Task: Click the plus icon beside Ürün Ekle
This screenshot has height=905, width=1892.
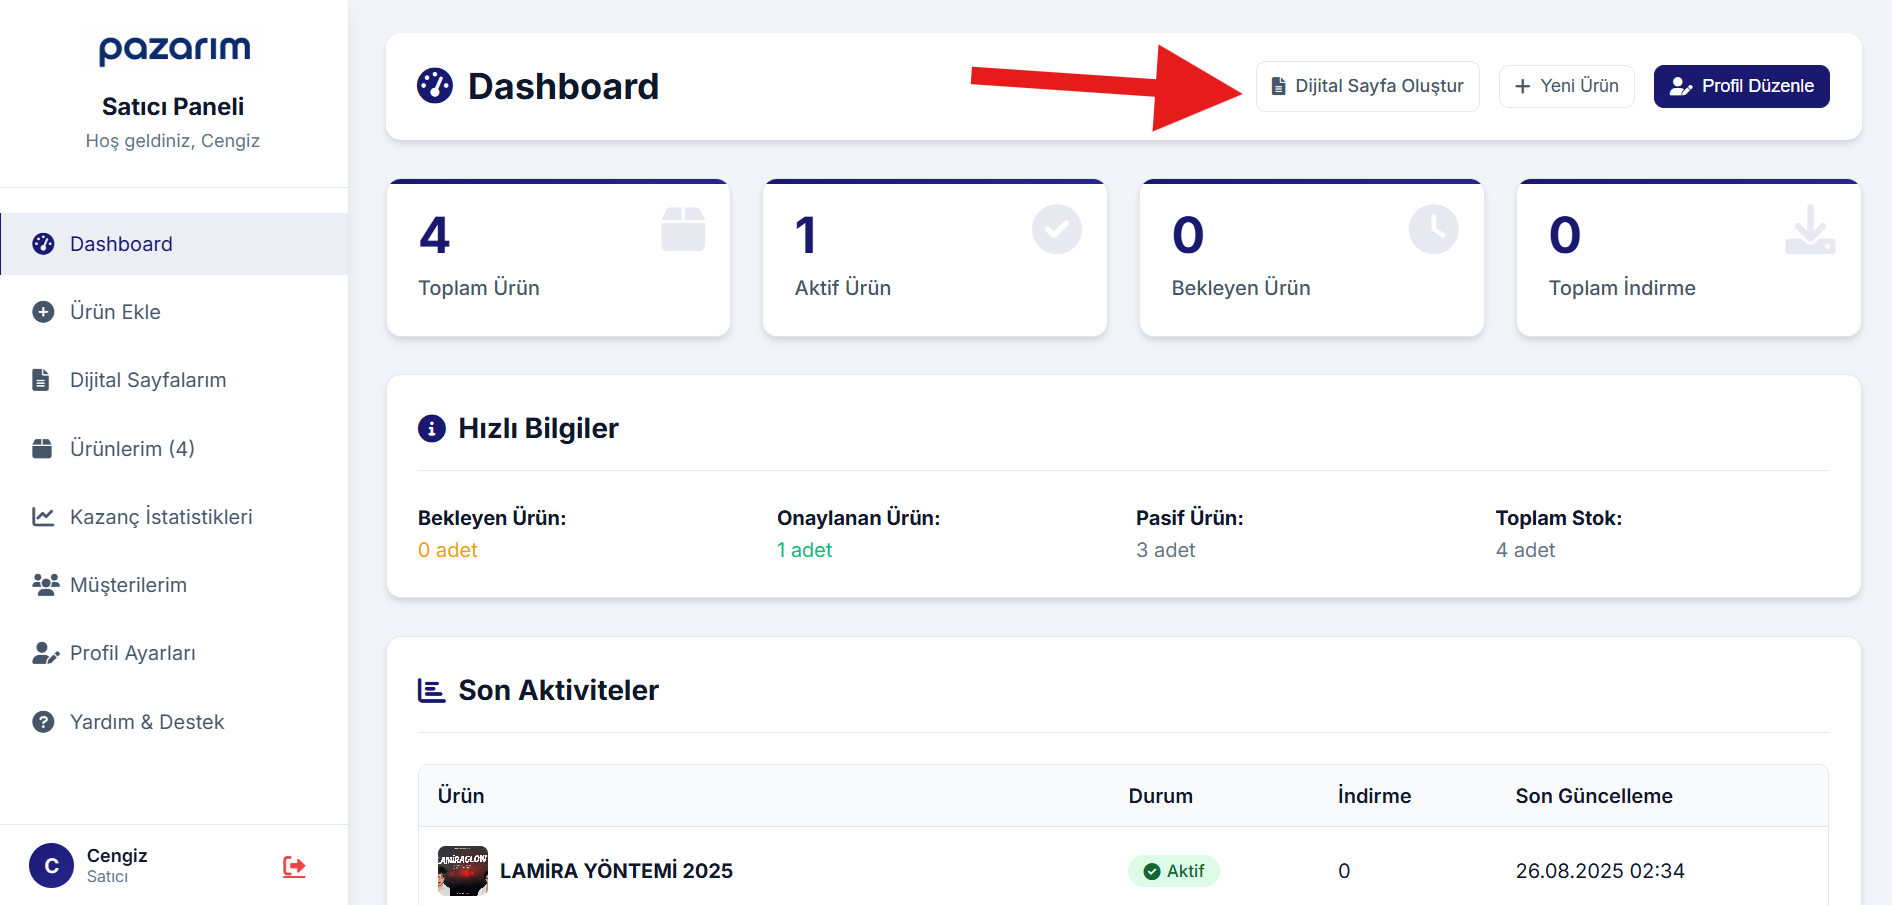Action: click(x=43, y=312)
